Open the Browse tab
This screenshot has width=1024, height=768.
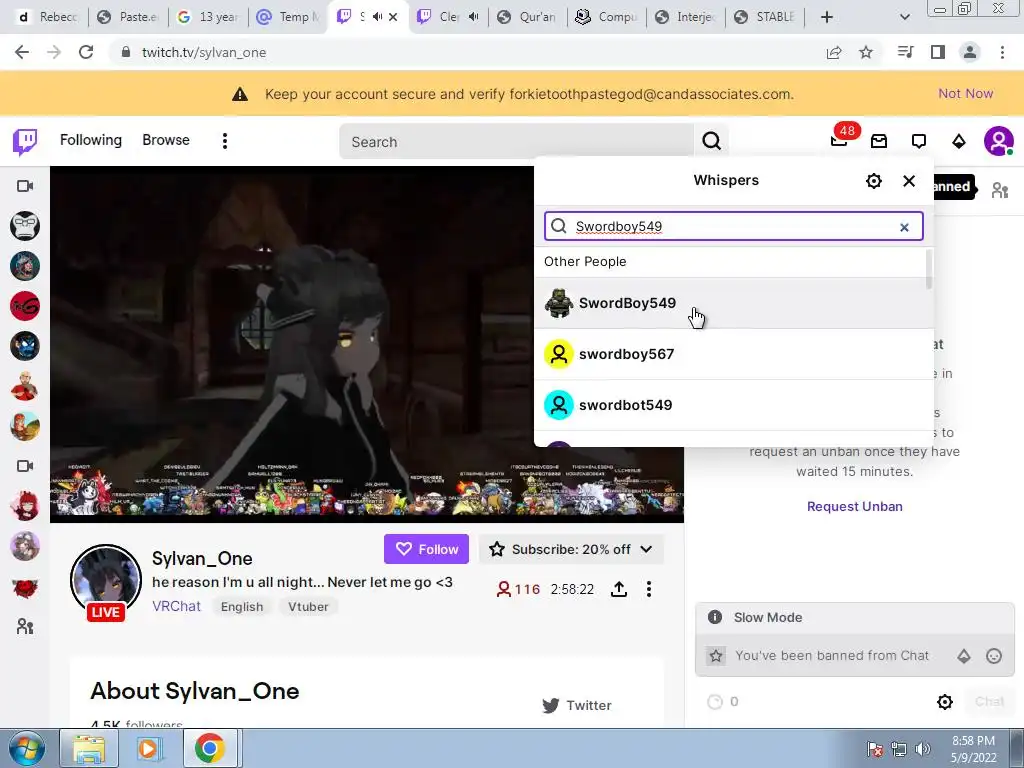[x=166, y=140]
